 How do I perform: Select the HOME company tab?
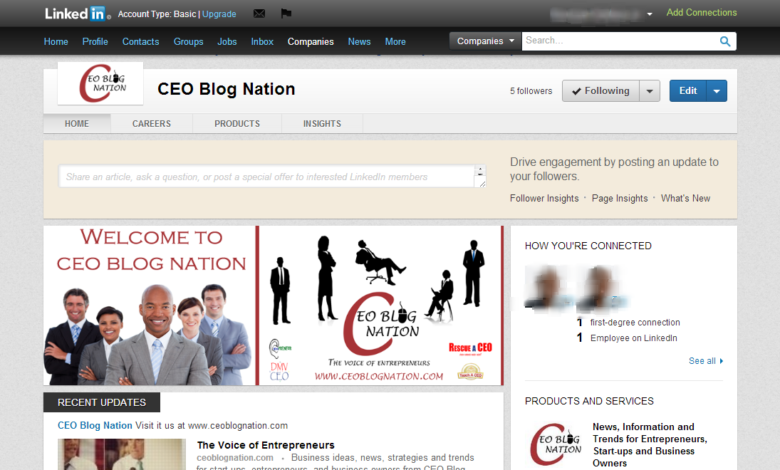coord(77,123)
